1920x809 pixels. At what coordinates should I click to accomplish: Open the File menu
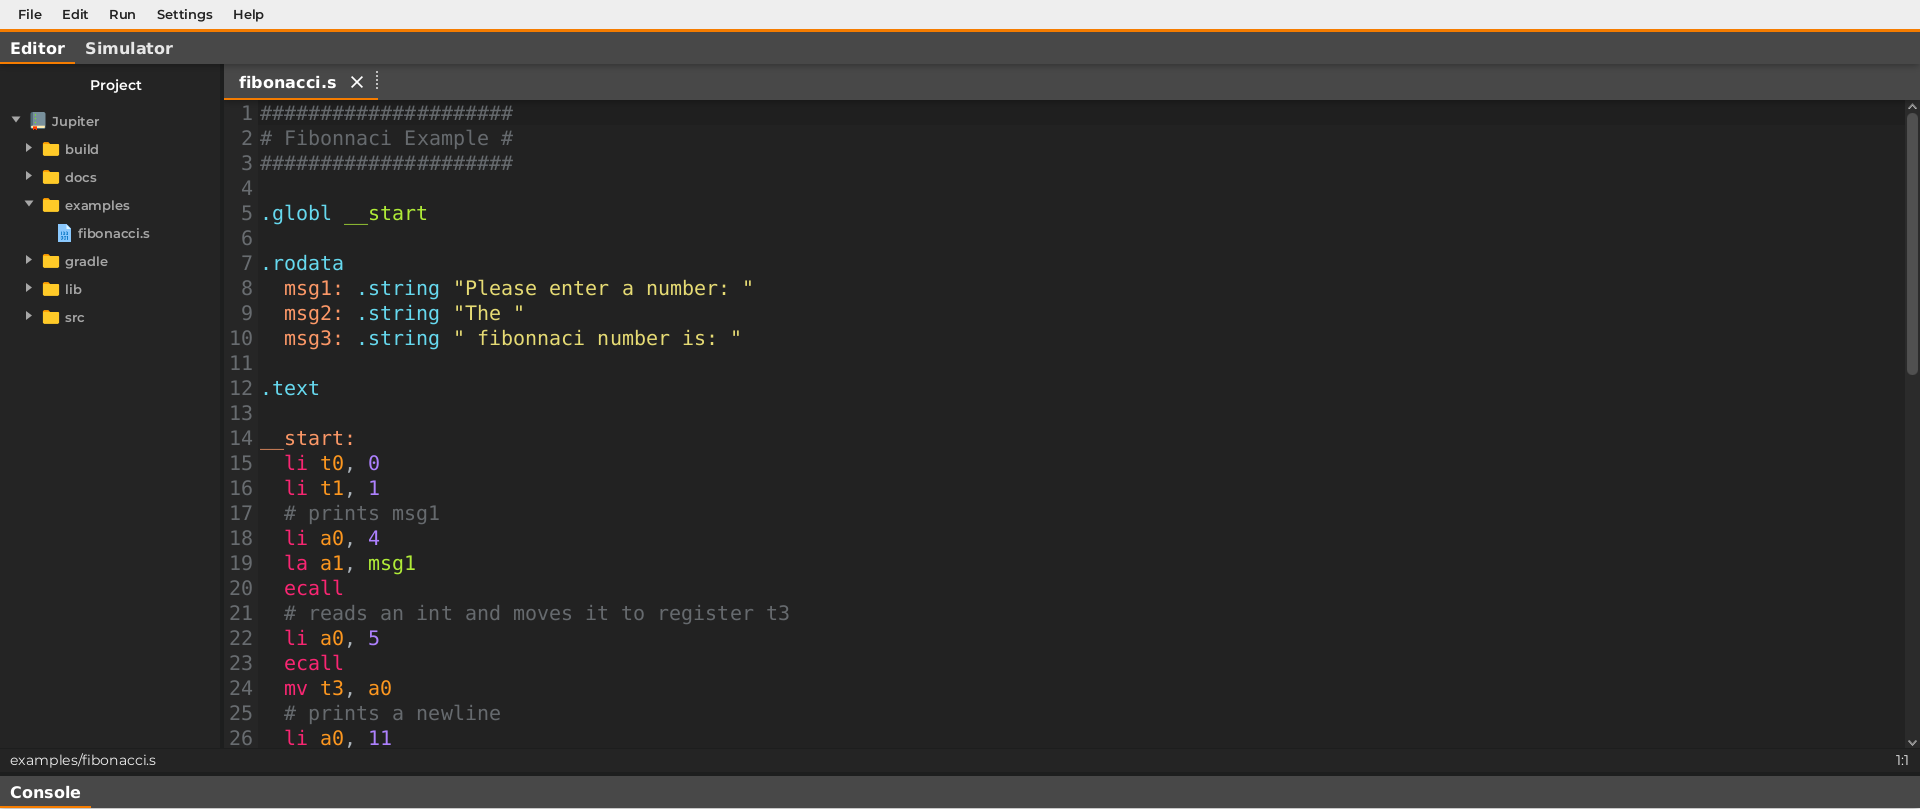click(x=30, y=14)
